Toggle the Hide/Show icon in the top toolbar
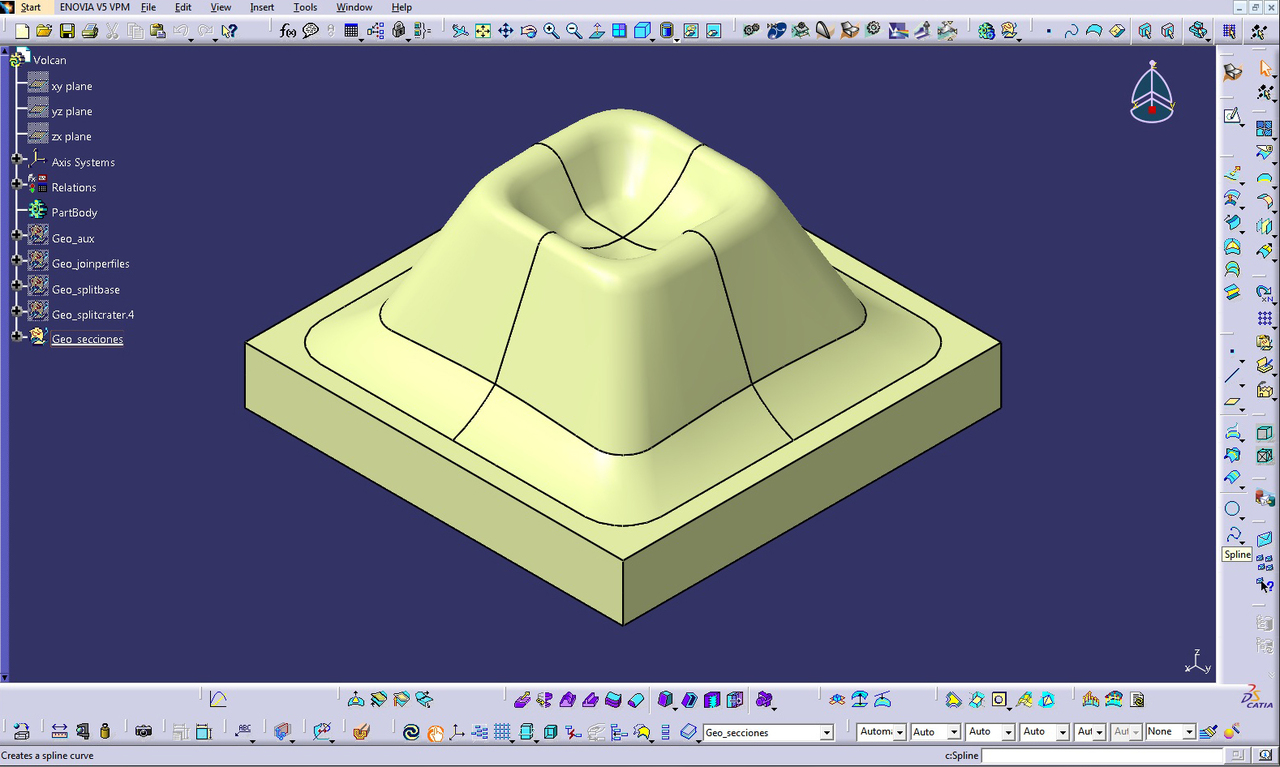Viewport: 1280px width, 767px height. (690, 31)
